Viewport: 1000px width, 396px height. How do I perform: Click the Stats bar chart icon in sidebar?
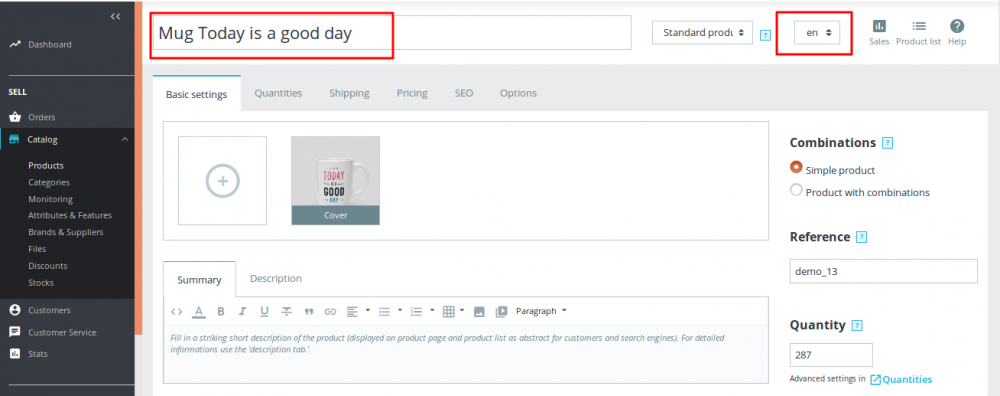point(15,354)
